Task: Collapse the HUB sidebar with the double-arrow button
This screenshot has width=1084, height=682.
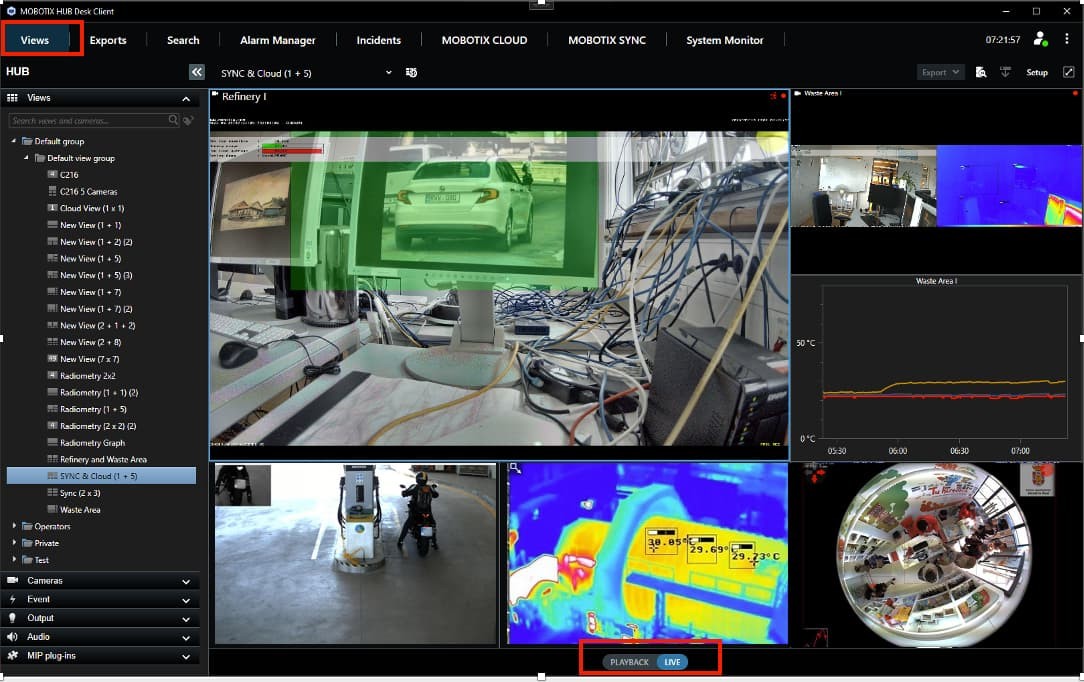Action: coord(197,72)
